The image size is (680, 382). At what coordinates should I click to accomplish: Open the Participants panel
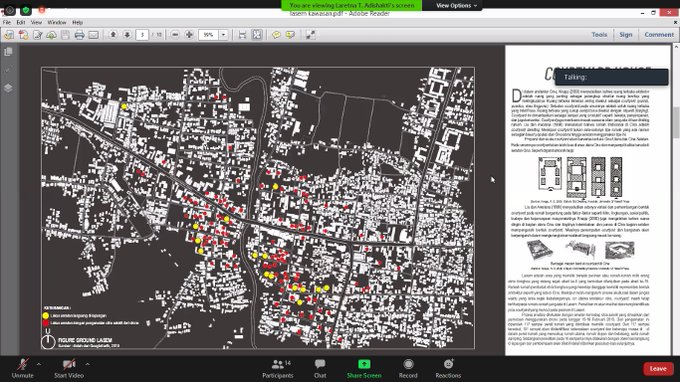[278, 369]
